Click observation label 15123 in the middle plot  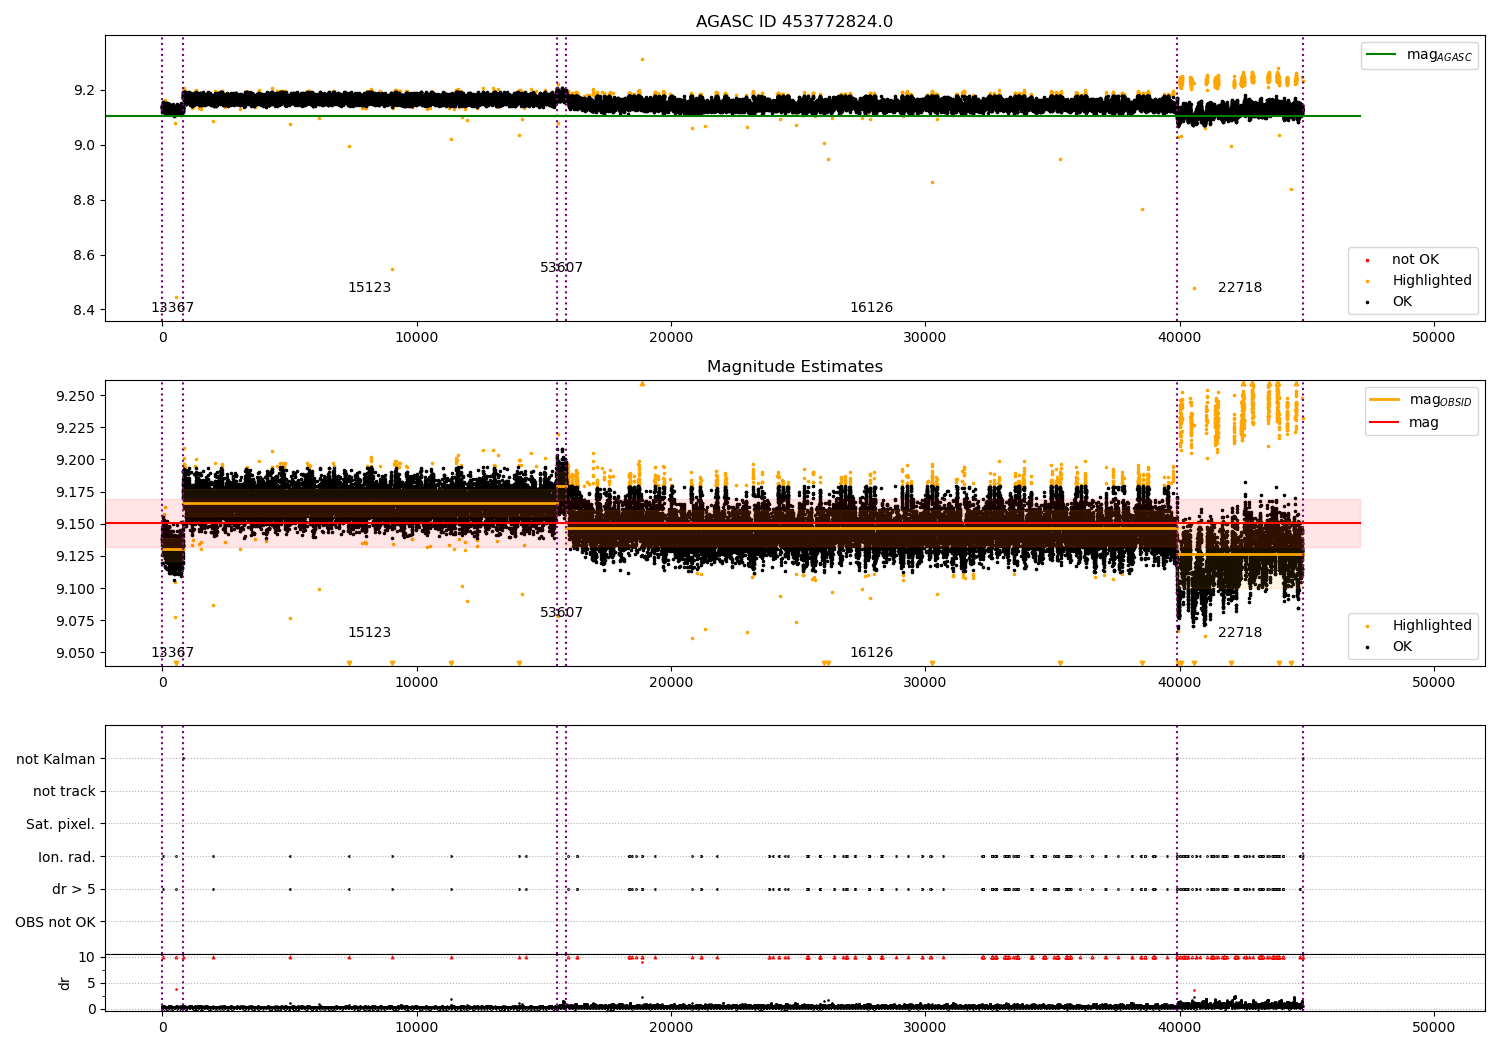(369, 633)
